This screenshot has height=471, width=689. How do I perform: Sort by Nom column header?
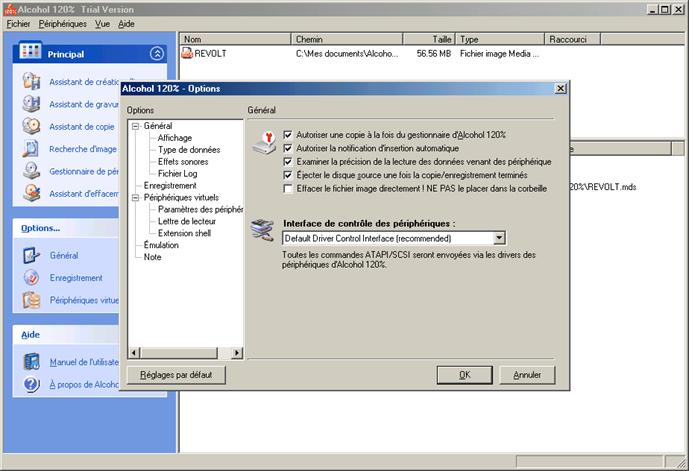(x=235, y=39)
